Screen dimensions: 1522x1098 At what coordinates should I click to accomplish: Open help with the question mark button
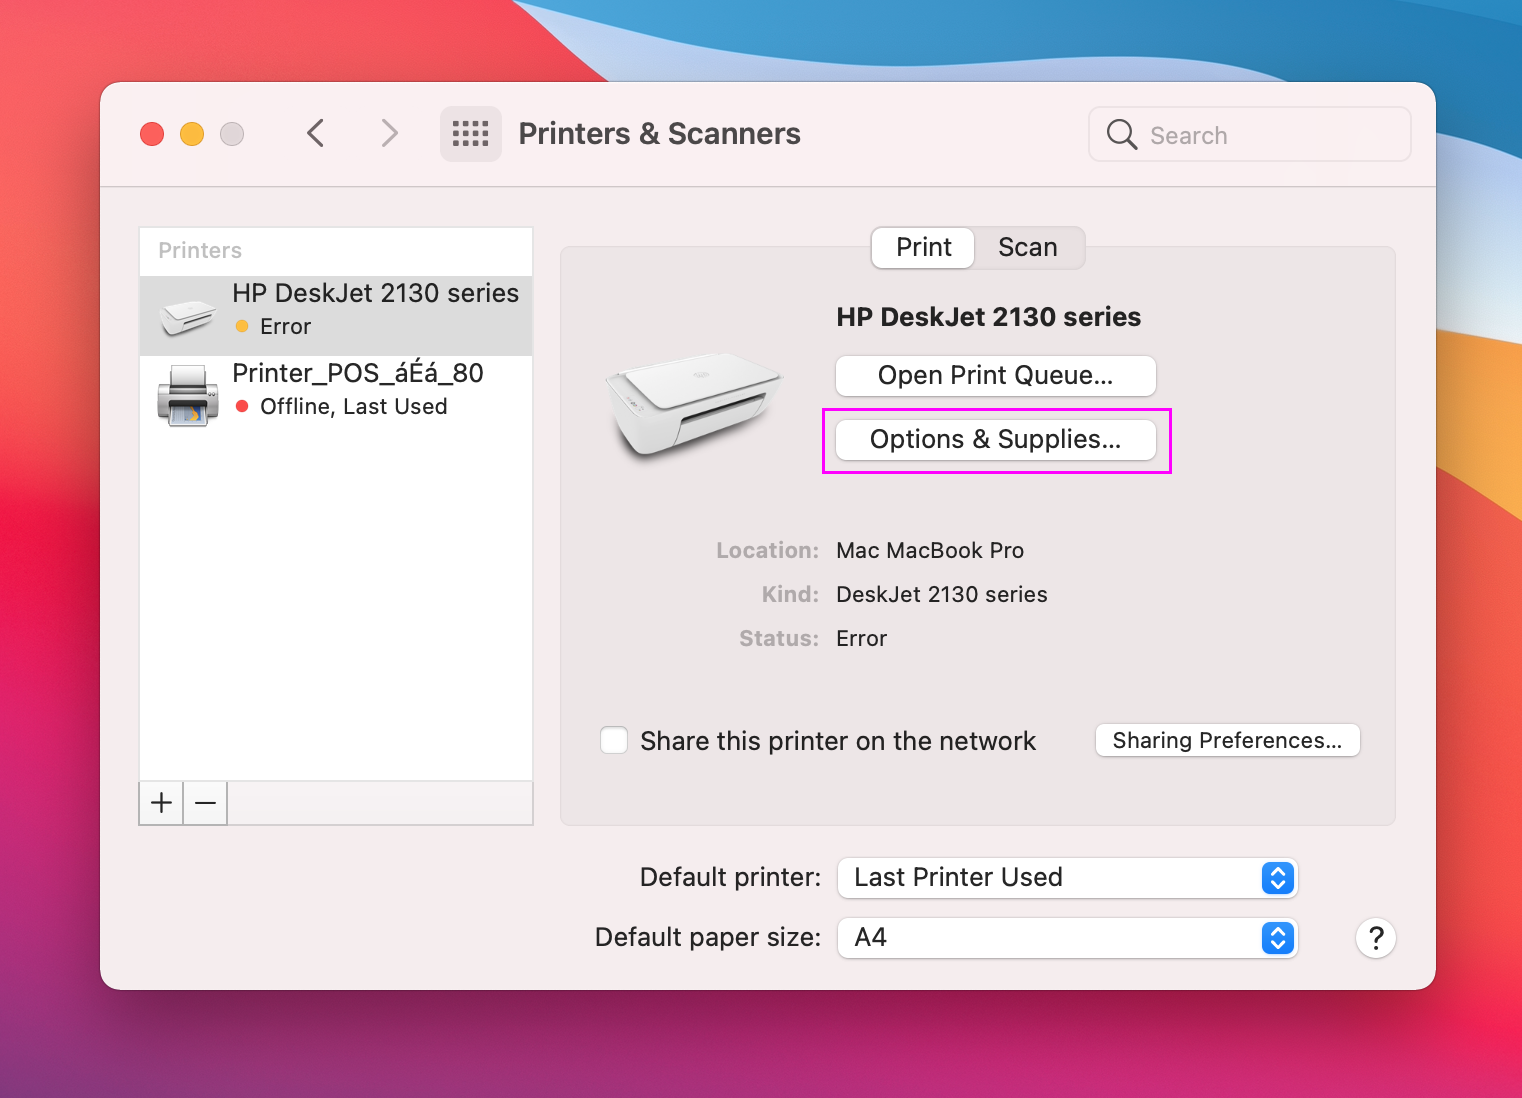pos(1375,938)
